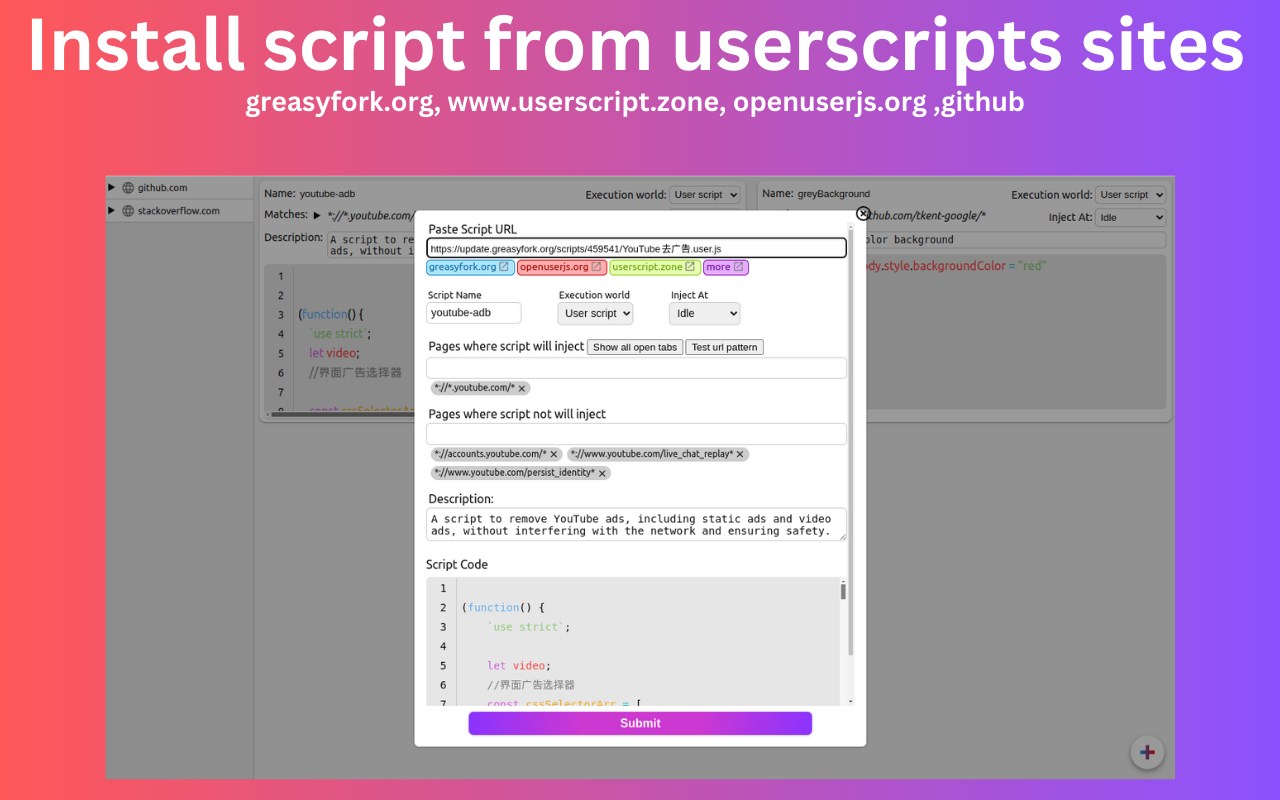Click the globe icon beside github.com
This screenshot has height=800, width=1280.
coord(128,187)
